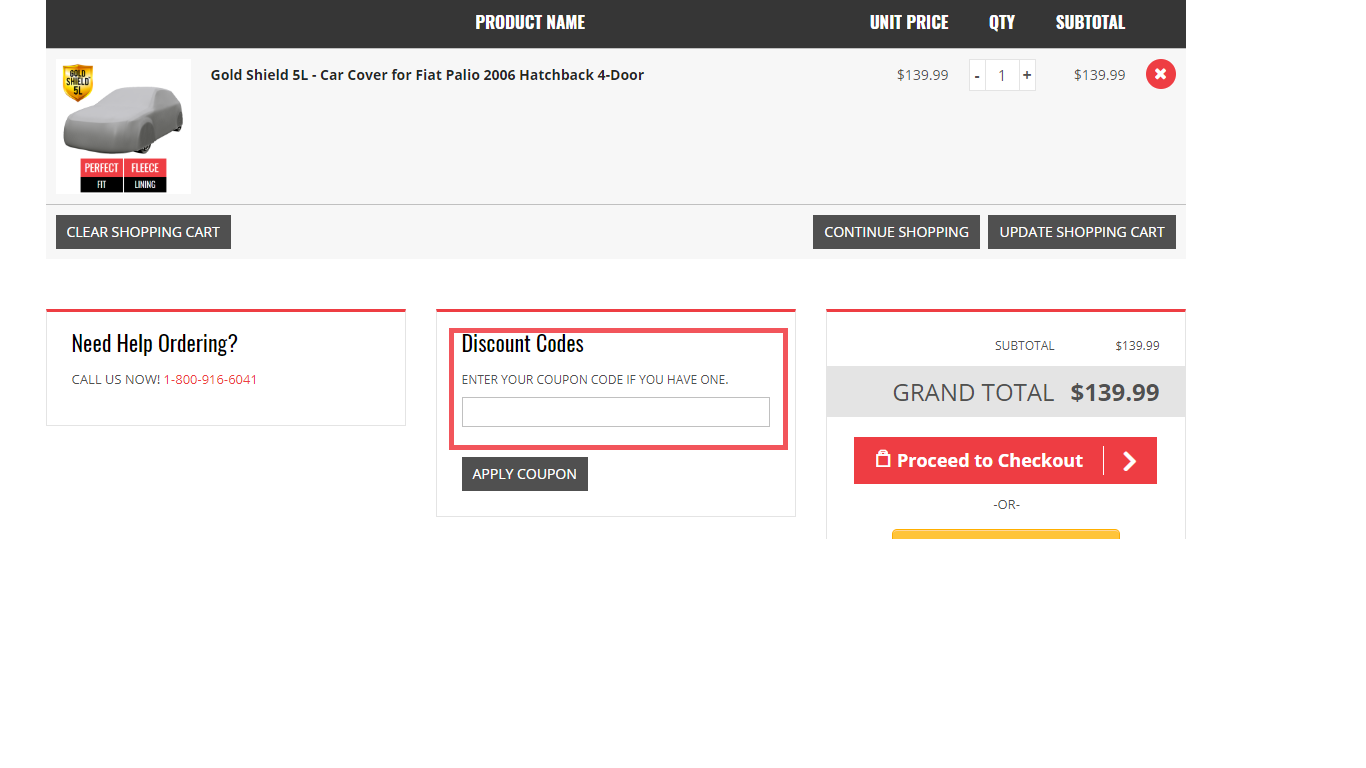Click the Discount Codes heading

click(523, 343)
